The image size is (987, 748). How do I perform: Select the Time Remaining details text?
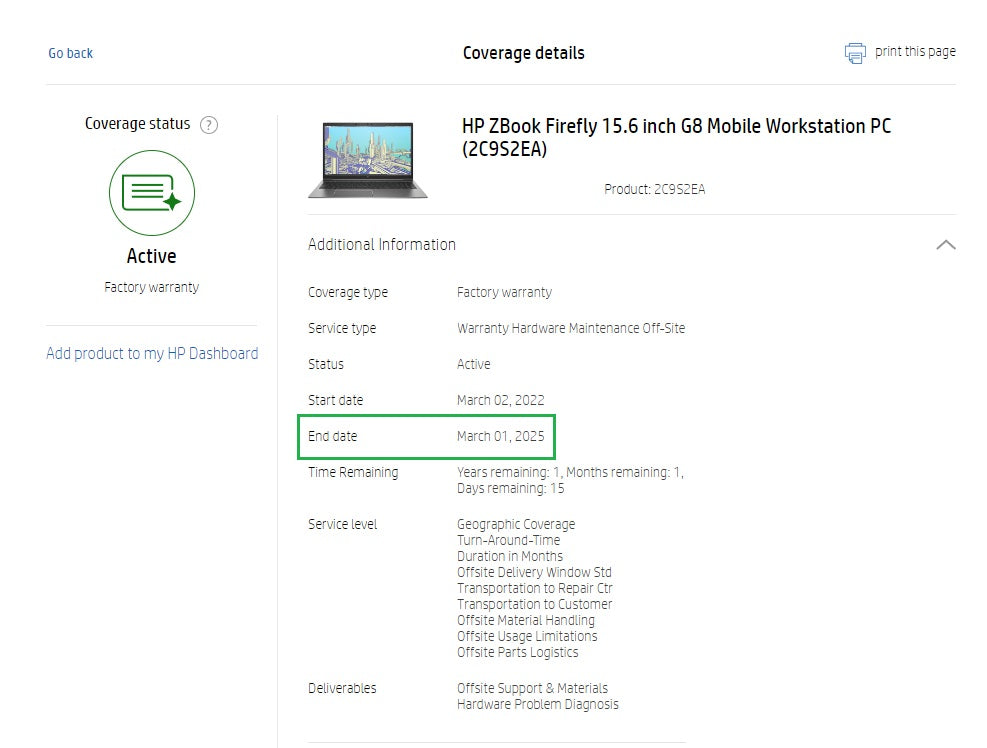click(570, 479)
